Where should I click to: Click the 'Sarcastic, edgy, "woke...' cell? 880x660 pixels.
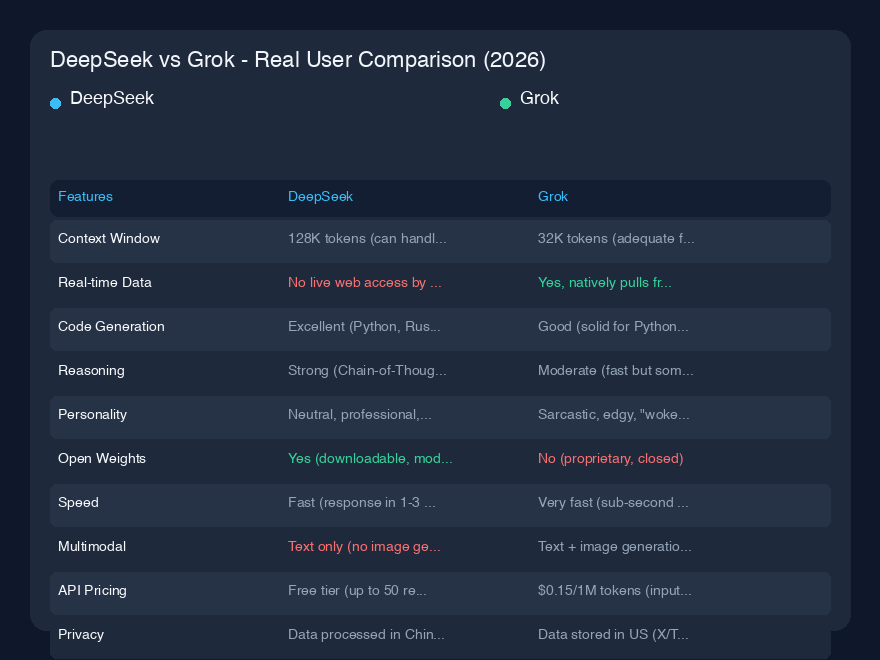pyautogui.click(x=614, y=415)
